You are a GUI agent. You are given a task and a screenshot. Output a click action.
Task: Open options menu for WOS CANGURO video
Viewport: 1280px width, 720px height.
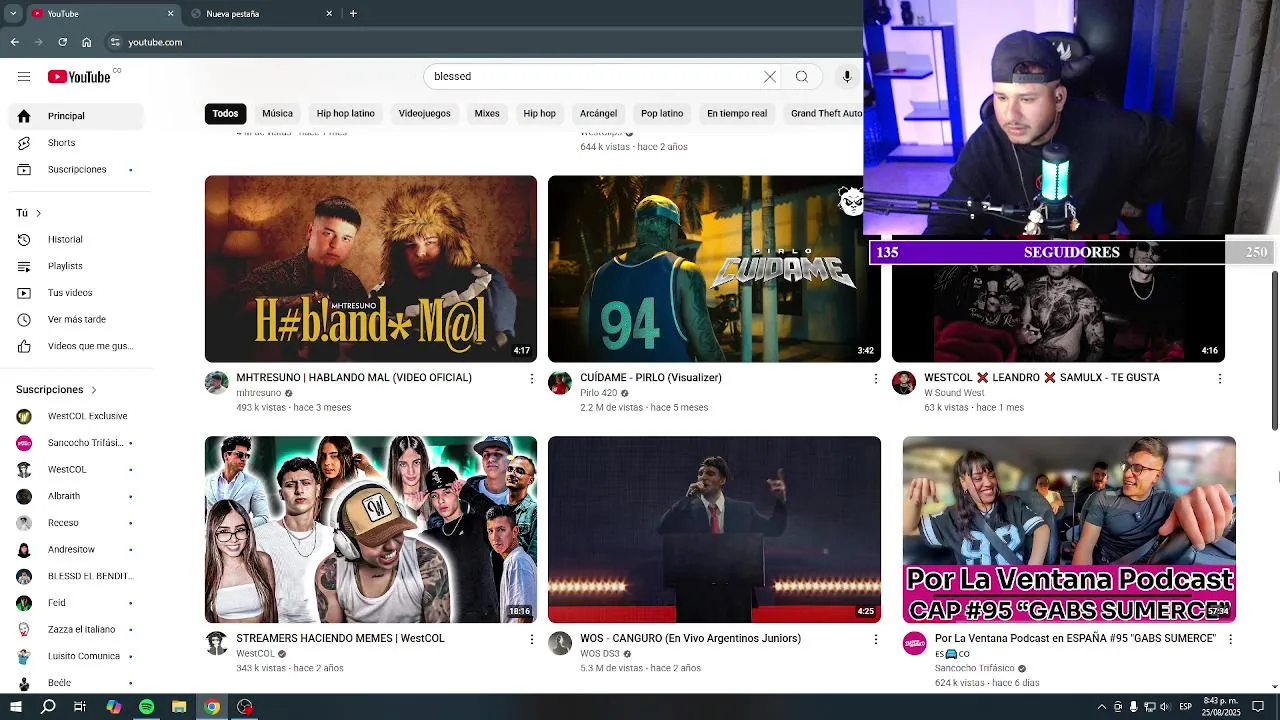[876, 639]
